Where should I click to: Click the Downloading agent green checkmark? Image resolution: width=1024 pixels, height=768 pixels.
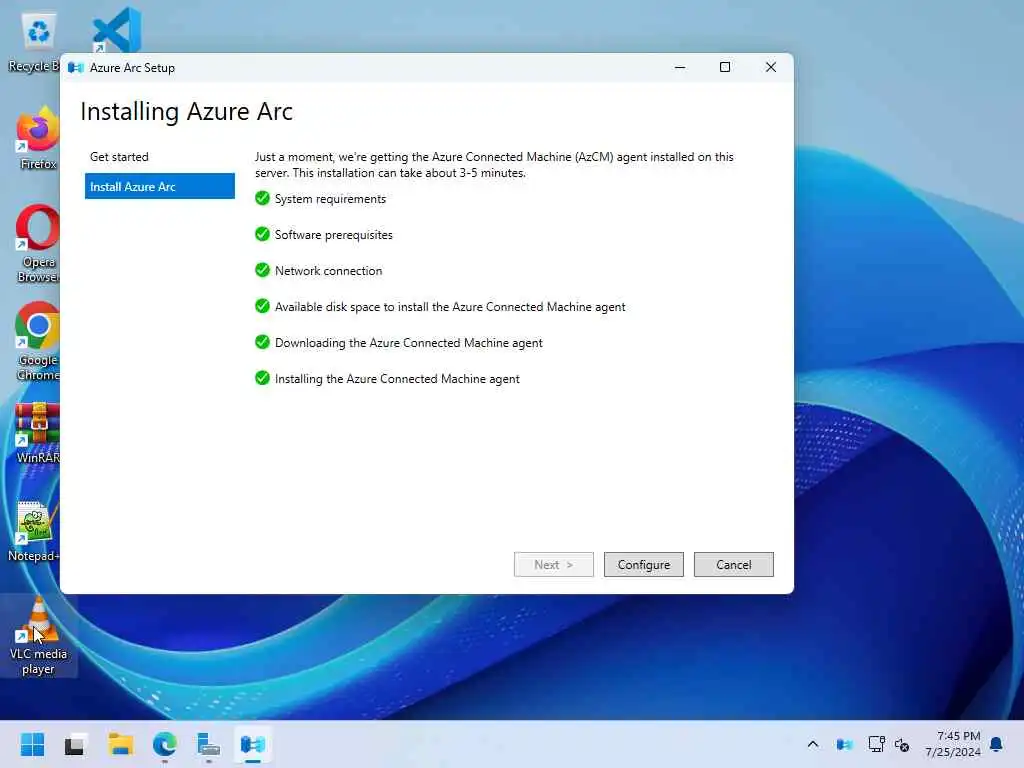[x=263, y=342]
